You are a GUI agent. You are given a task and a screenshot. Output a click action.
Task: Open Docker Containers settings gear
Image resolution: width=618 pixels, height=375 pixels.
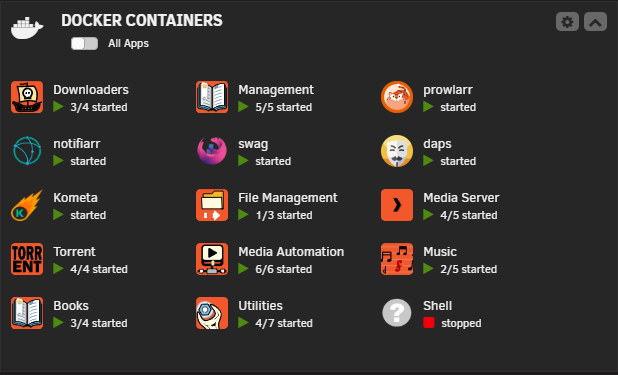(x=567, y=22)
